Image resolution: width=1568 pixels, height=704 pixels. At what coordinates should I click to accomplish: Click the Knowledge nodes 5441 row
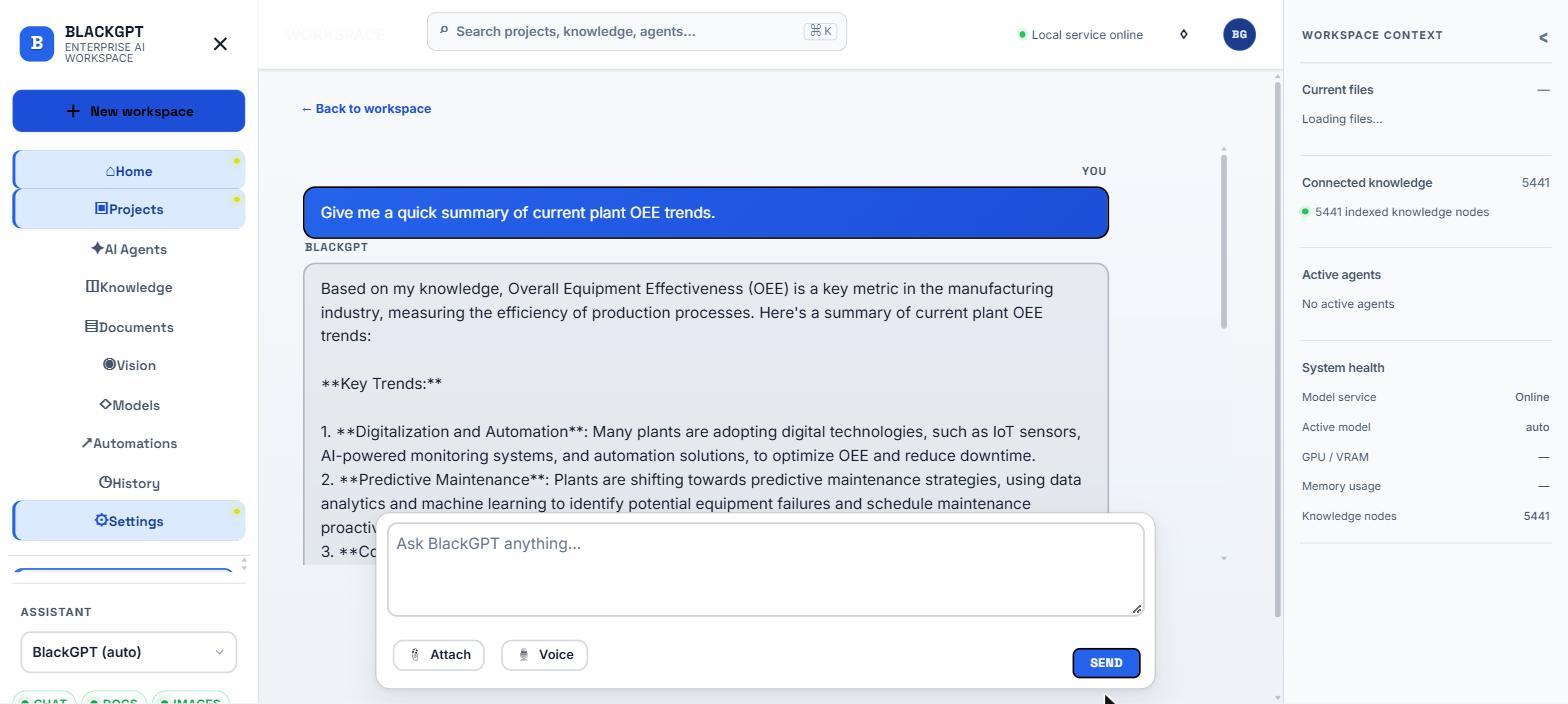coord(1426,516)
